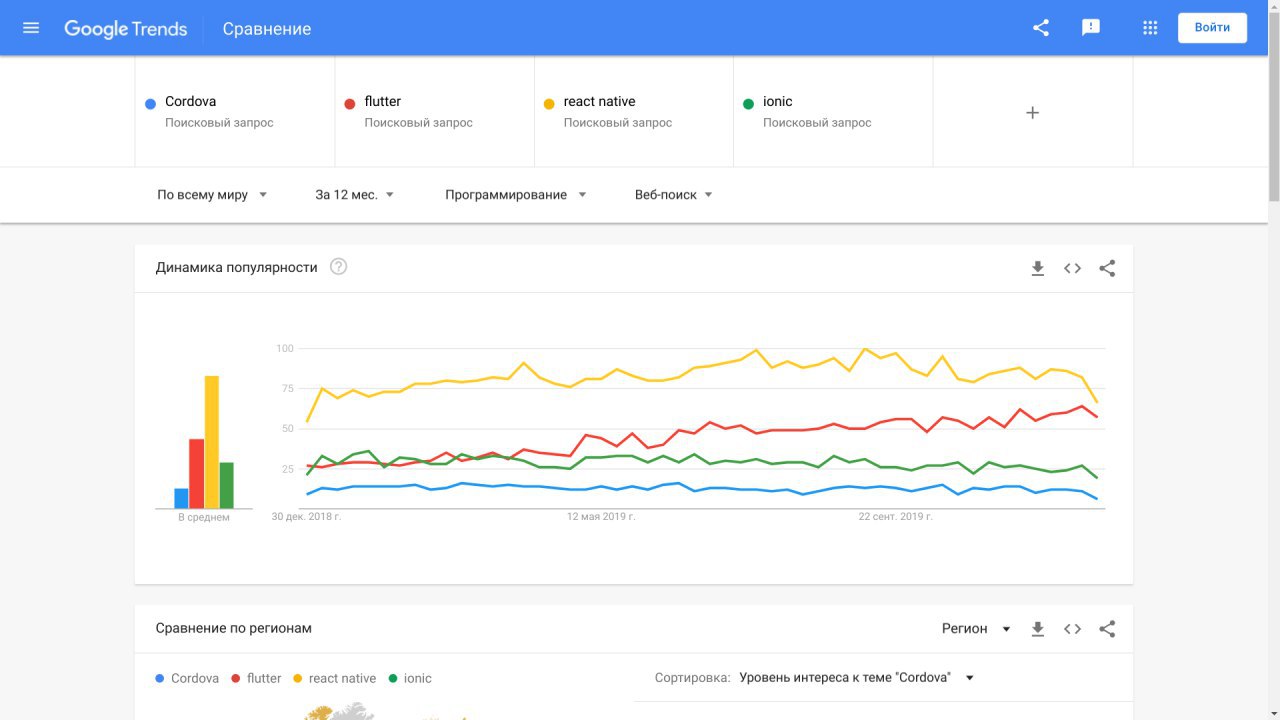Click the help icon next to Динамика популярности
The image size is (1280, 720).
339,267
